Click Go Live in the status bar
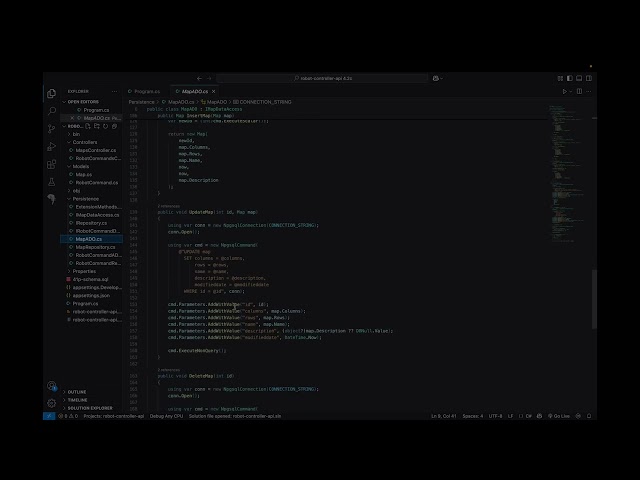Screen dimensions: 640x480 (559, 416)
